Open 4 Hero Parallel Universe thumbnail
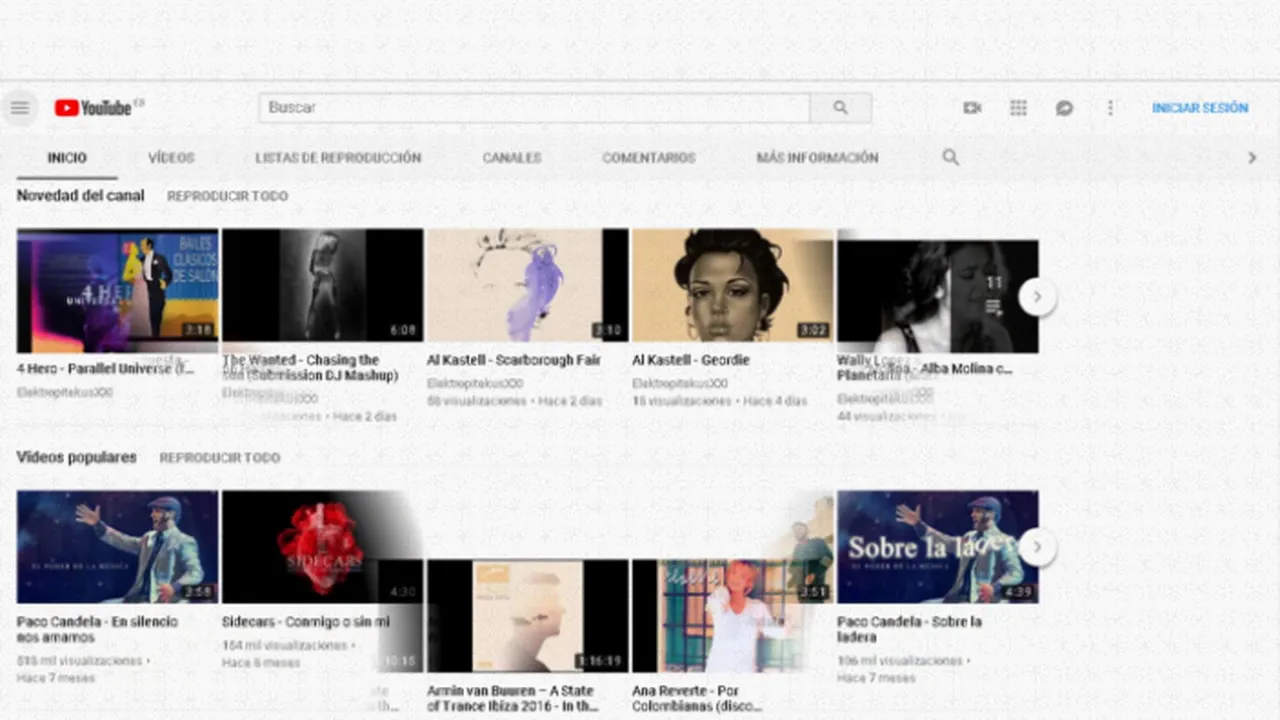Screen dimensions: 1280x720 [x=117, y=290]
